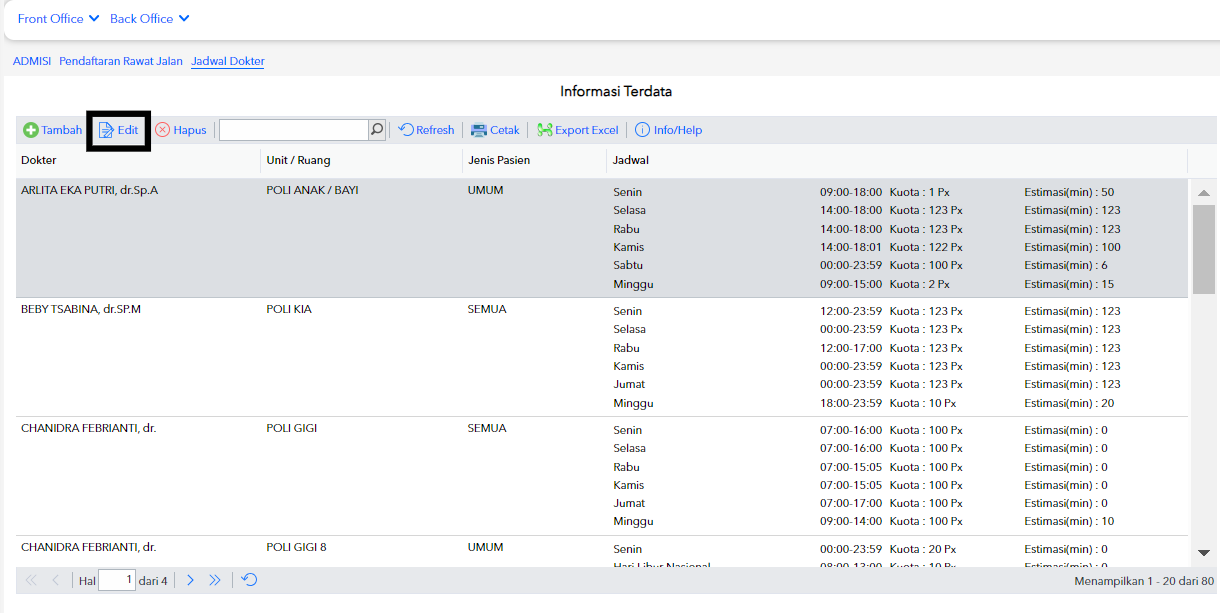The image size is (1220, 613).
Task: Select row ARLITA EKA PUTRI, dr.Sp.A
Action: click(602, 238)
